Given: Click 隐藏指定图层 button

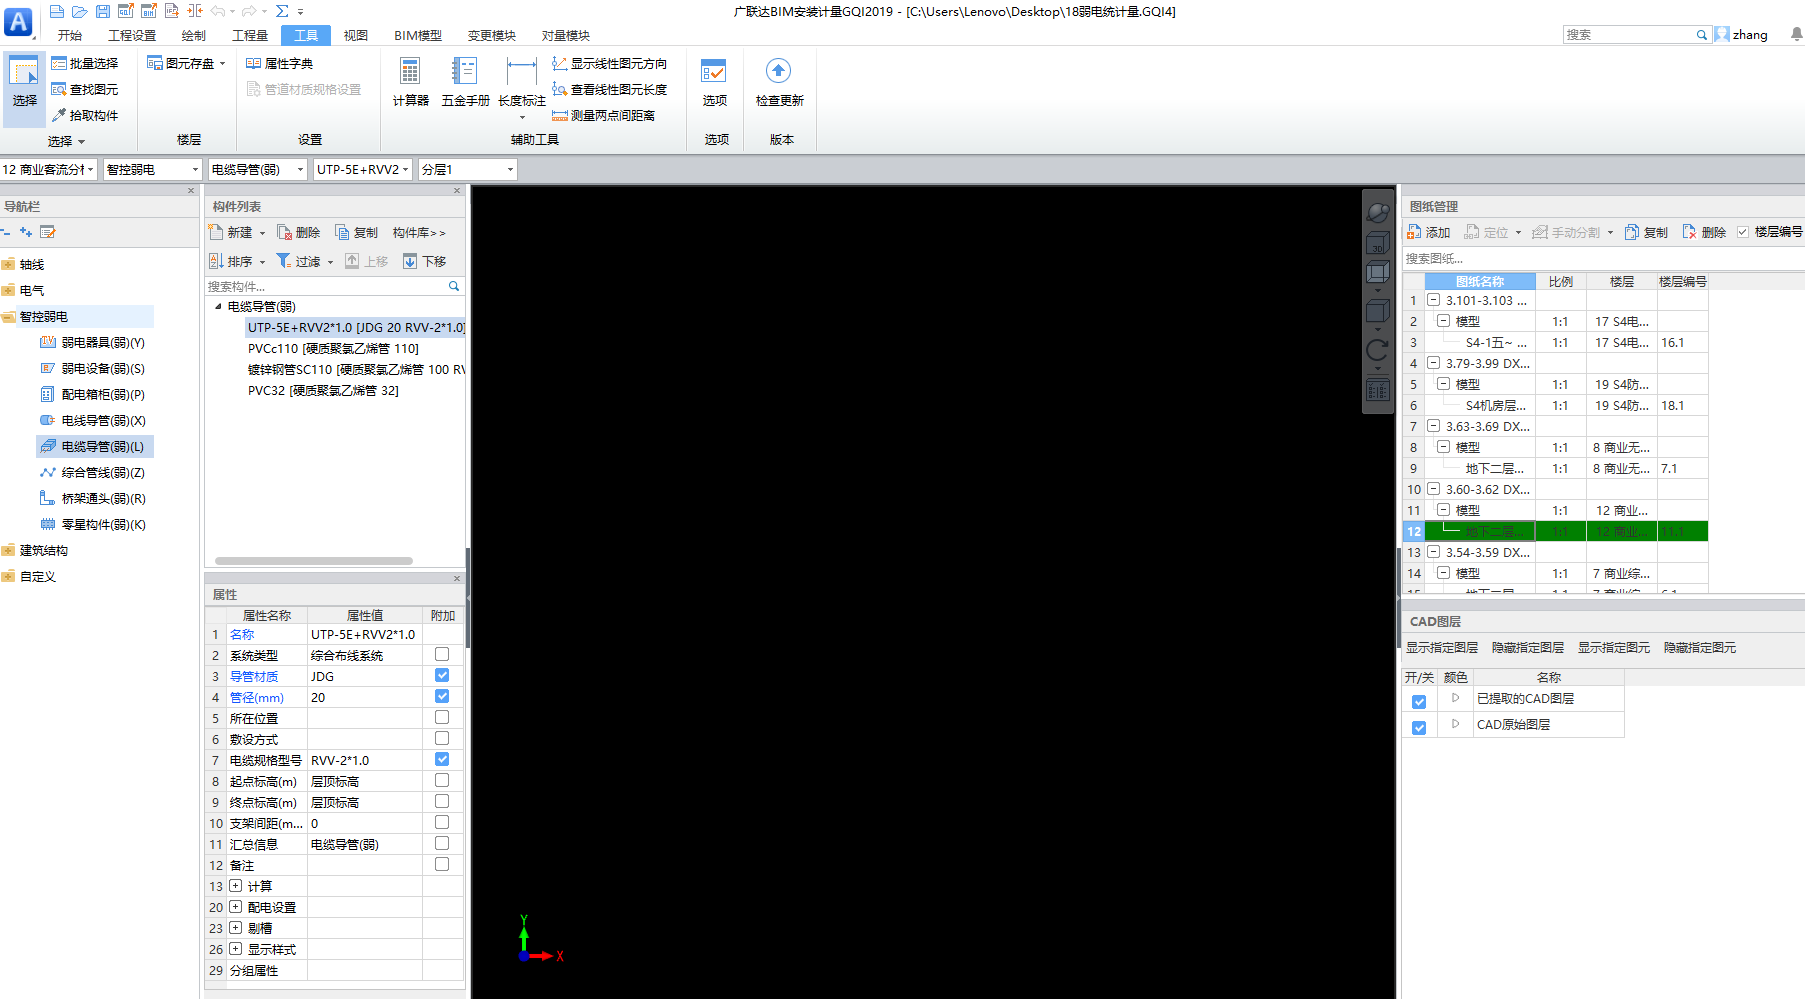Looking at the screenshot, I should point(1528,648).
